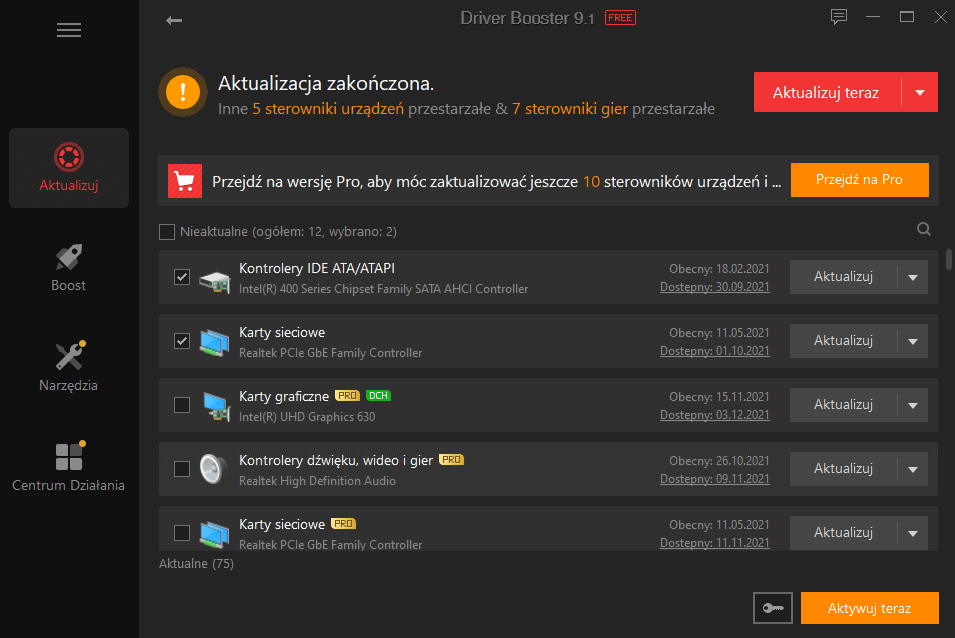This screenshot has width=955, height=638.
Task: Update Karty sieciowe driver available 01.10.2021
Action: click(844, 341)
